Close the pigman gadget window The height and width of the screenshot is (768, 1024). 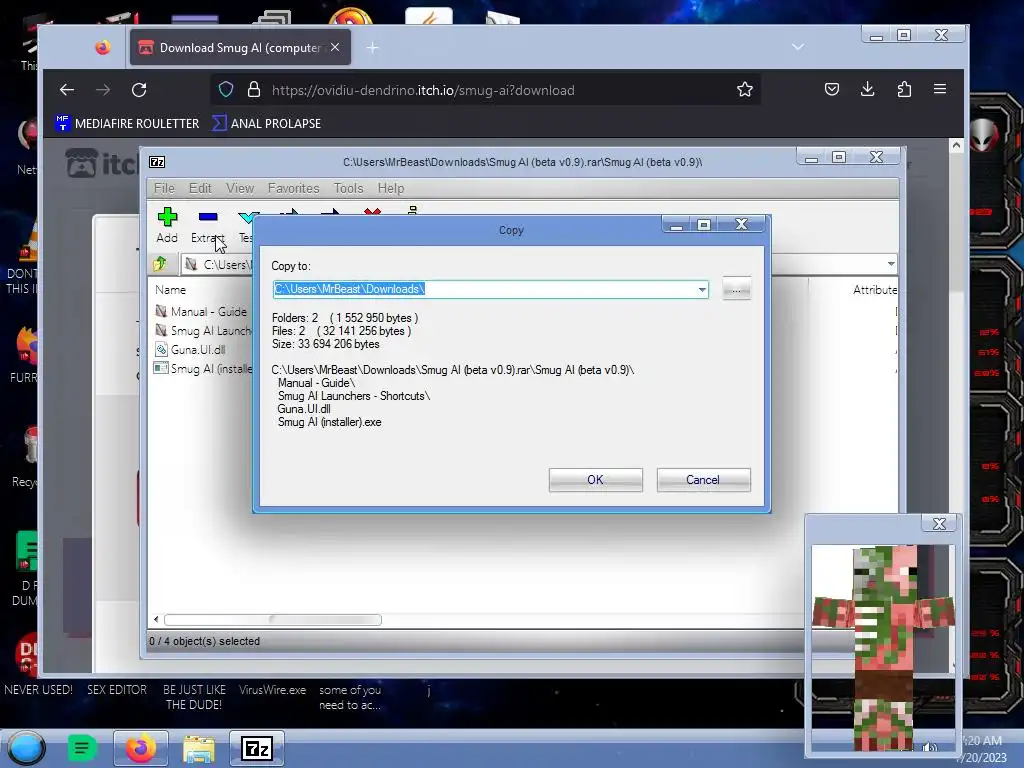(x=939, y=523)
